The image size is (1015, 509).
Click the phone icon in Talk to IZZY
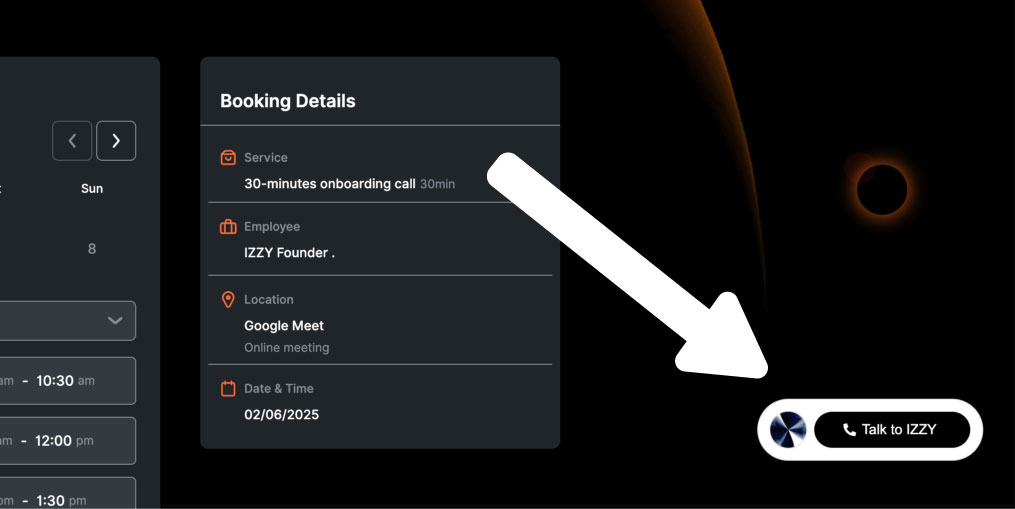point(849,429)
